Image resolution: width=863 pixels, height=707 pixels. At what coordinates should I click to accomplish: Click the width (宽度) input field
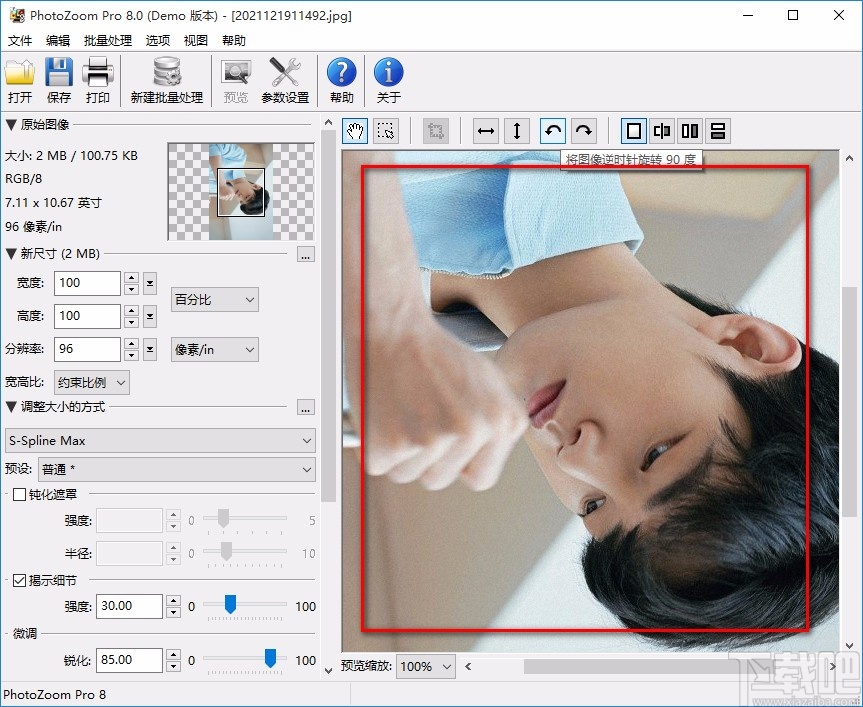point(86,283)
